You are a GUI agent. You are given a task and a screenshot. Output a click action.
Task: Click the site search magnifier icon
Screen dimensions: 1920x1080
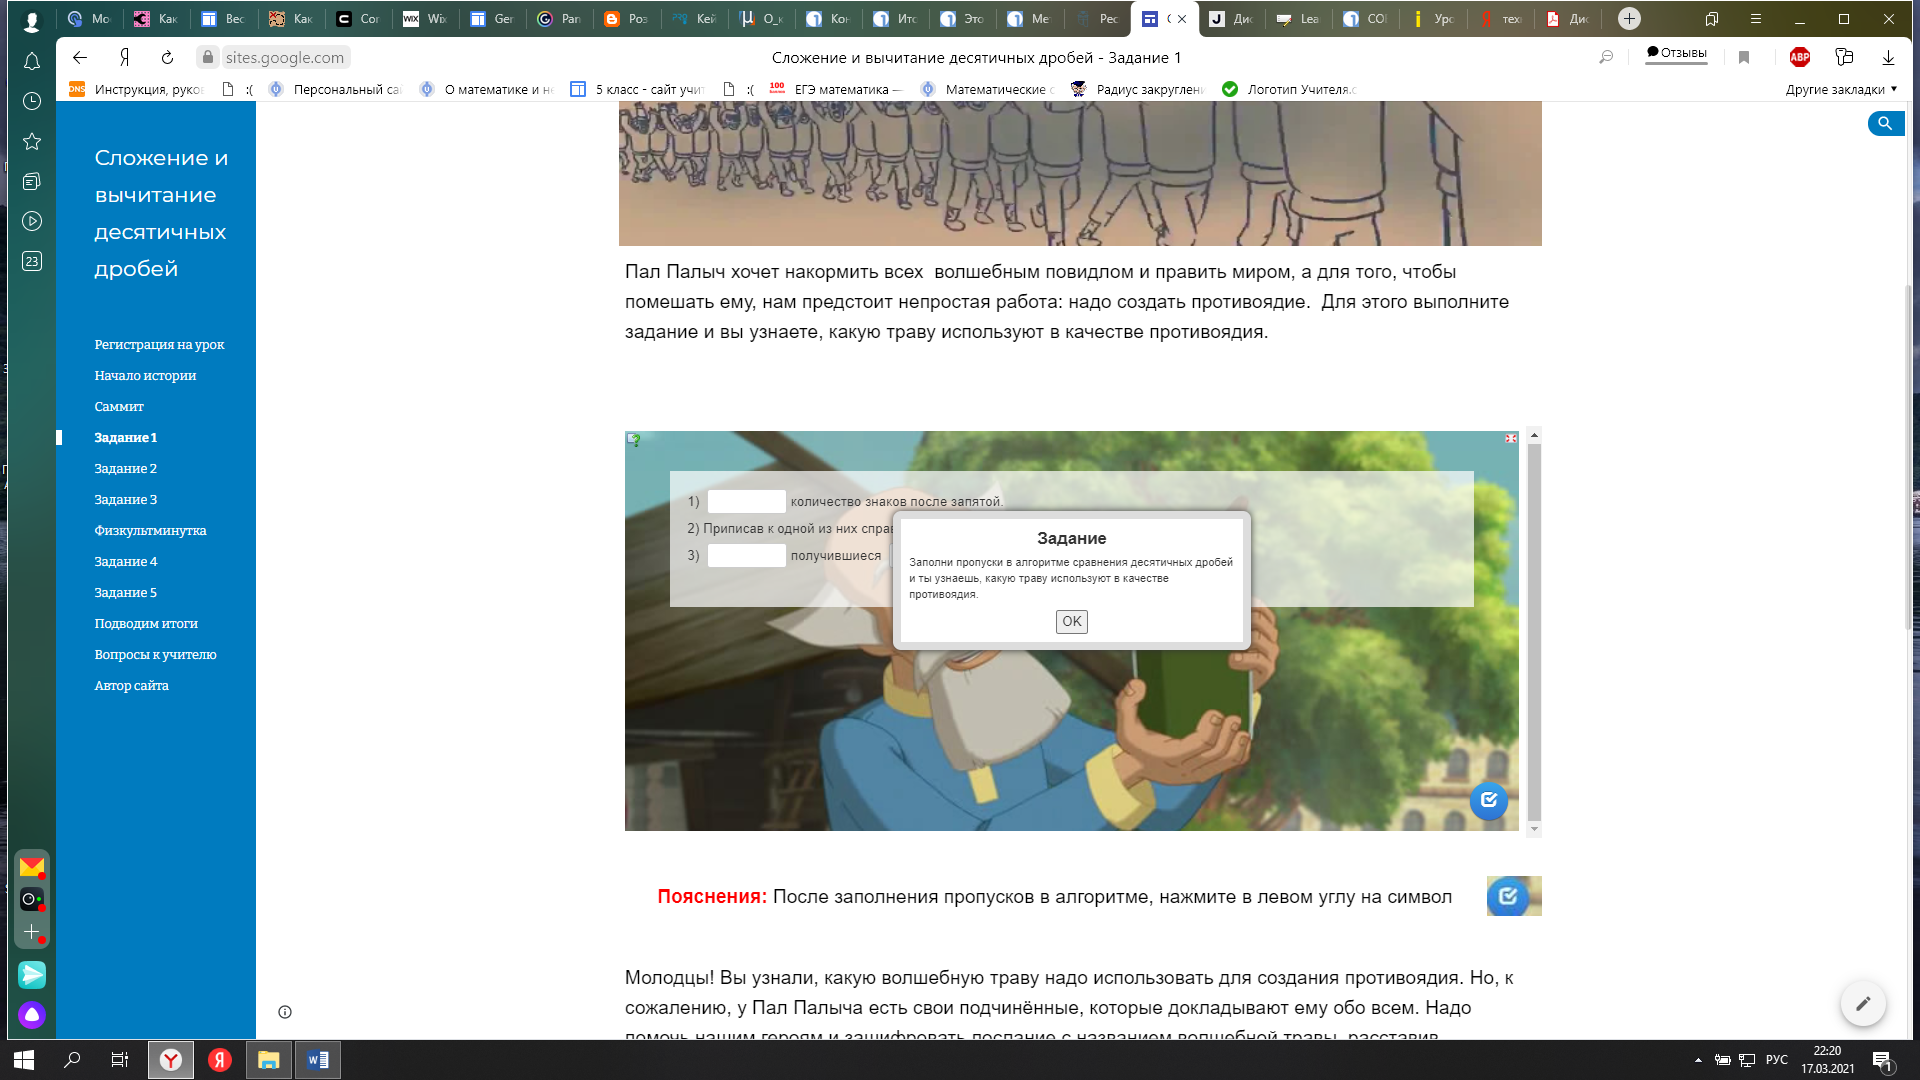(x=1884, y=123)
